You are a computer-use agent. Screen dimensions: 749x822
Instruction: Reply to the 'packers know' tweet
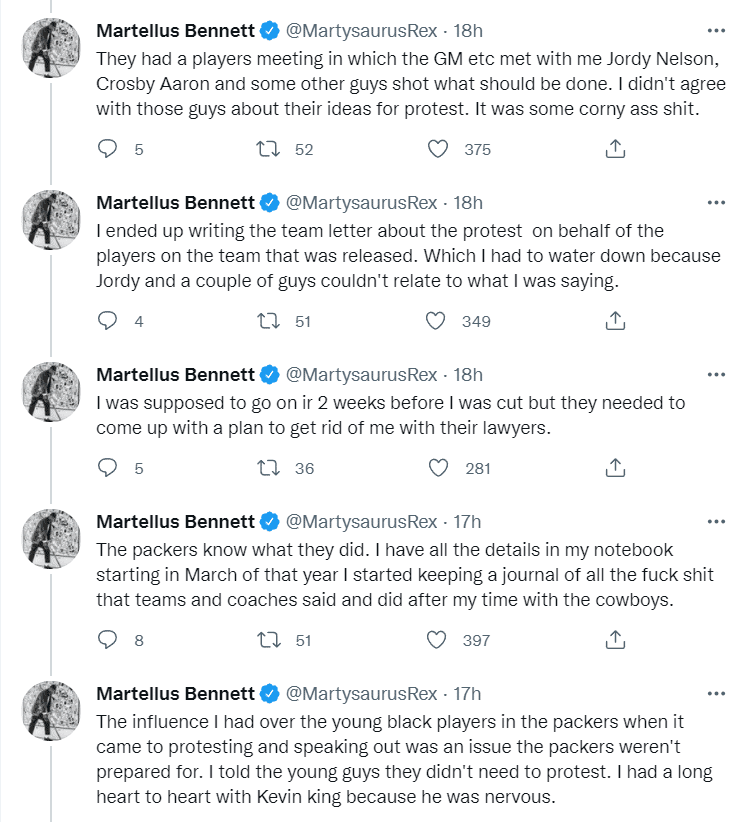pyautogui.click(x=108, y=639)
